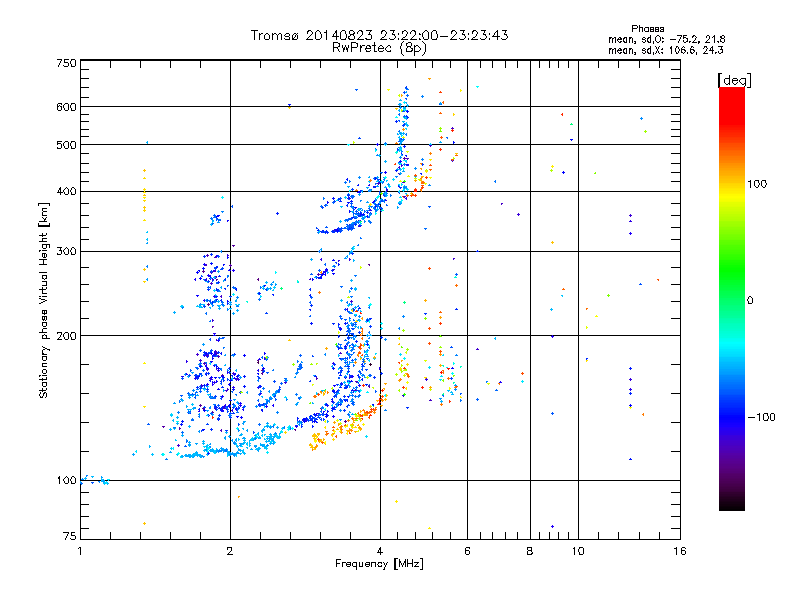Click the 'Frequency [MHz]' axis title
This screenshot has height=600, width=800.
(x=379, y=564)
